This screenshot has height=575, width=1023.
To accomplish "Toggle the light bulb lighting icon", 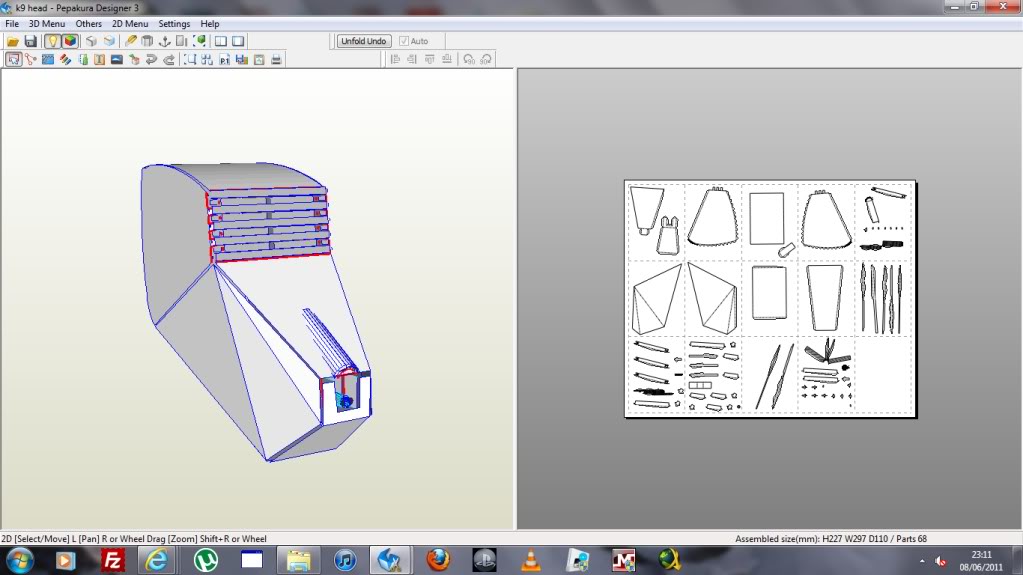I will coord(53,41).
